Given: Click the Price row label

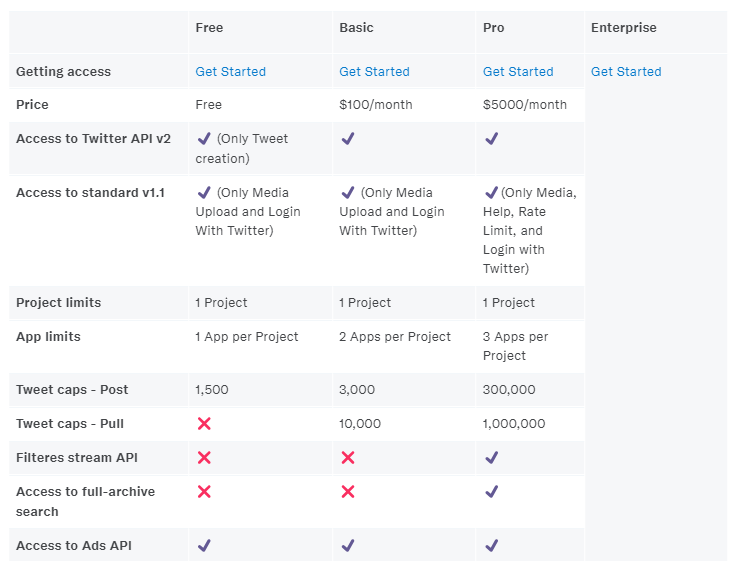Looking at the screenshot, I should pos(32,104).
